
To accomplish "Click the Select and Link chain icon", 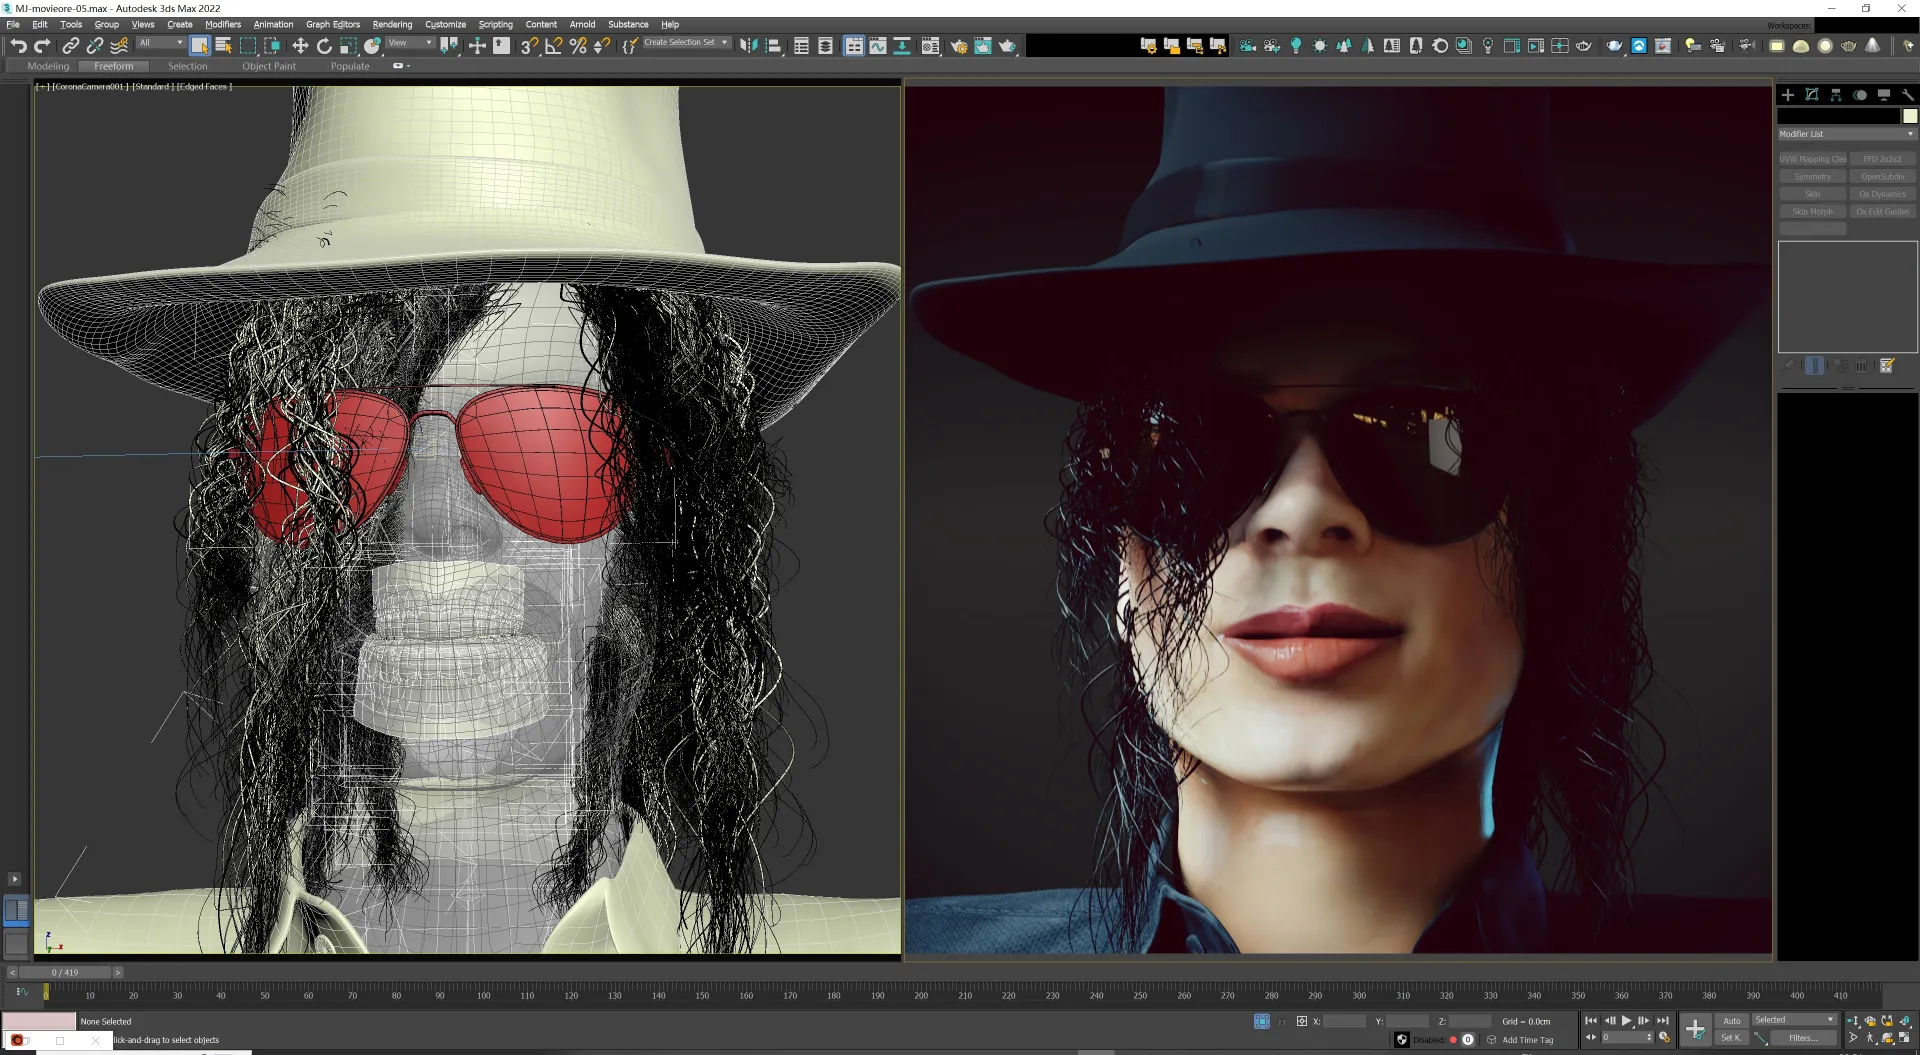I will [70, 46].
